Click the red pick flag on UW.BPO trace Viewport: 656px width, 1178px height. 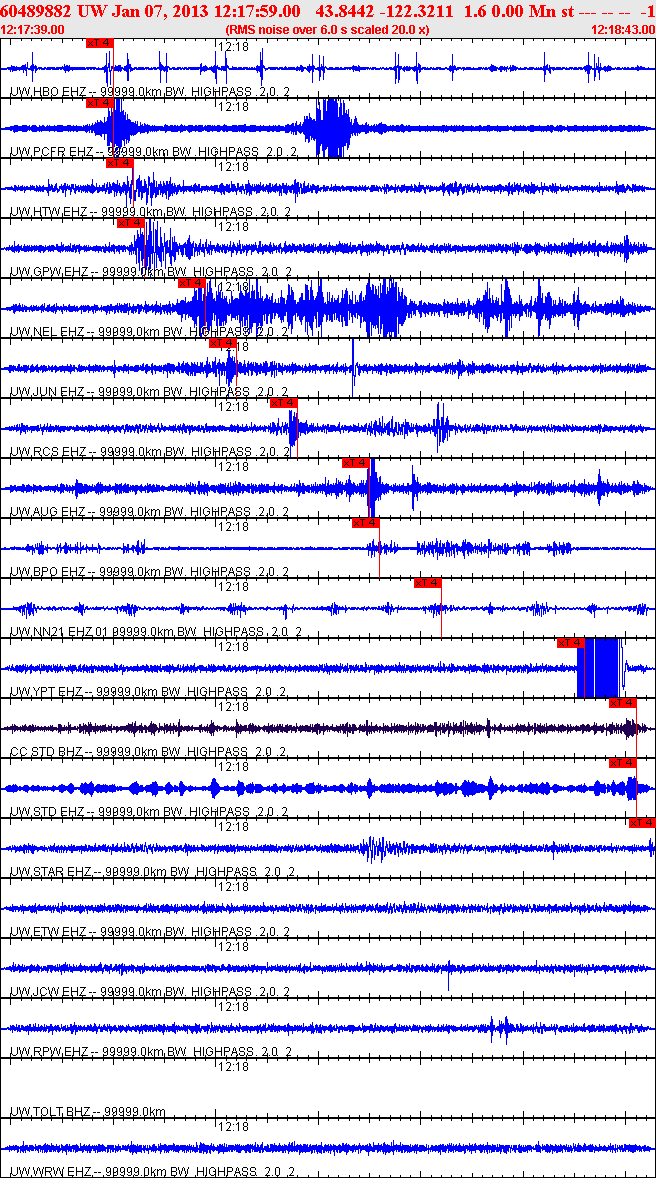click(x=365, y=523)
